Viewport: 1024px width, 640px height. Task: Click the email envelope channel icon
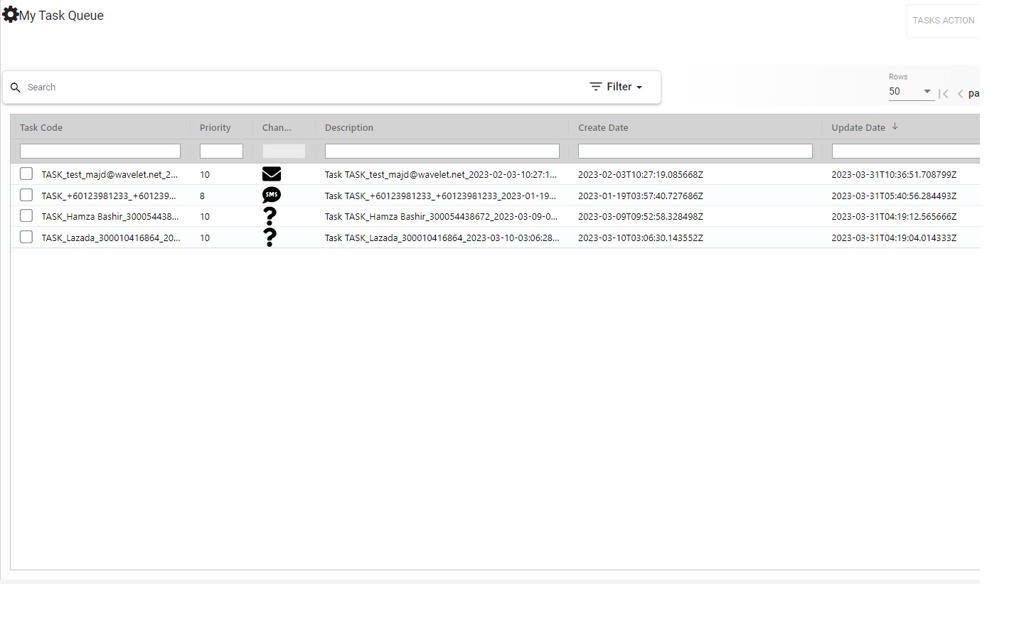point(271,174)
